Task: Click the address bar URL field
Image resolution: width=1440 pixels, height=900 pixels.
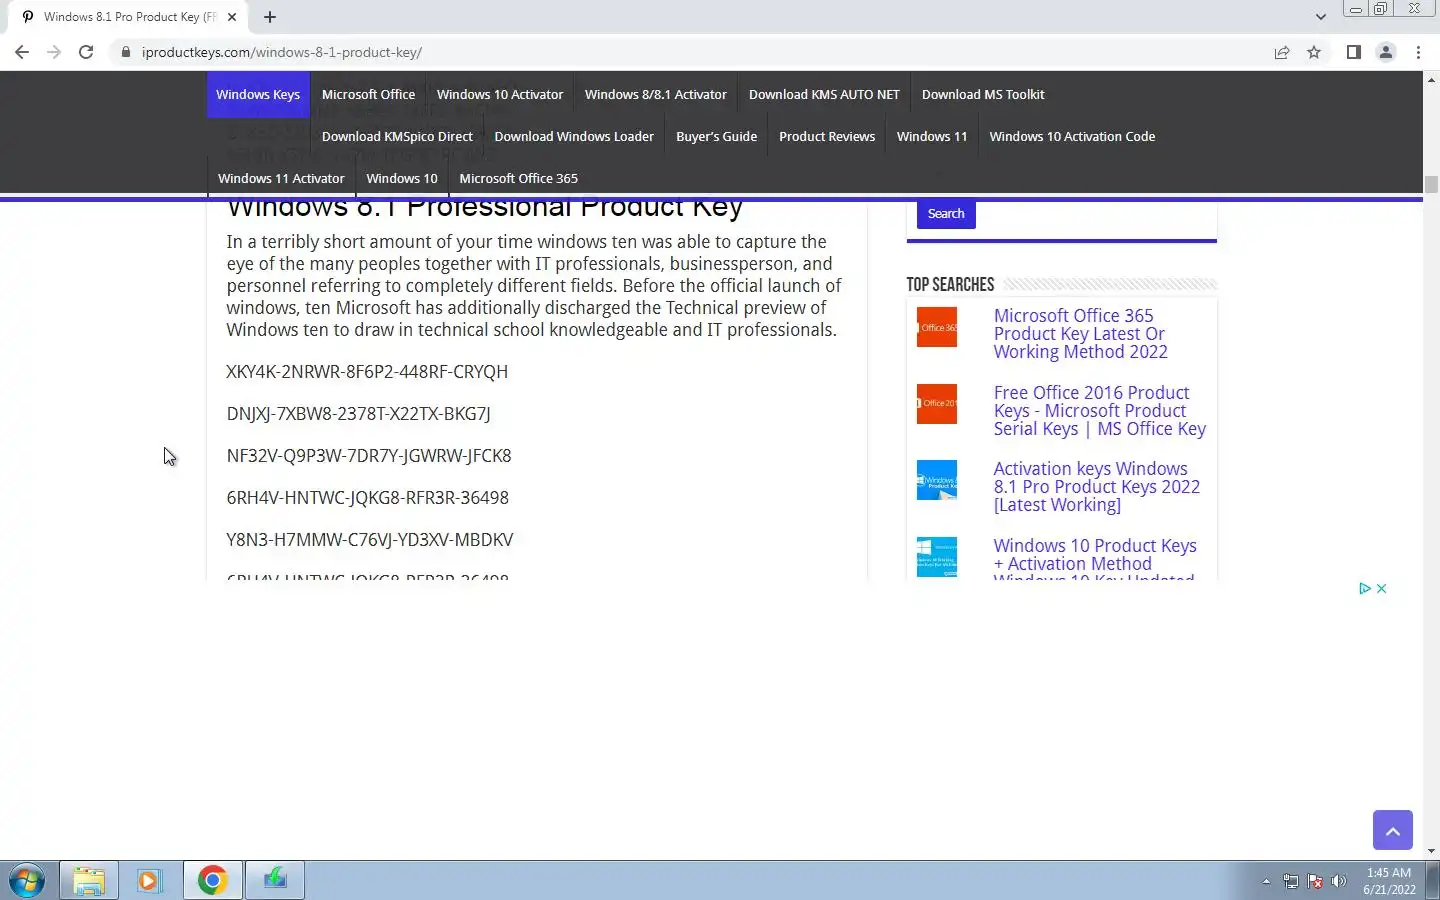Action: coord(690,52)
